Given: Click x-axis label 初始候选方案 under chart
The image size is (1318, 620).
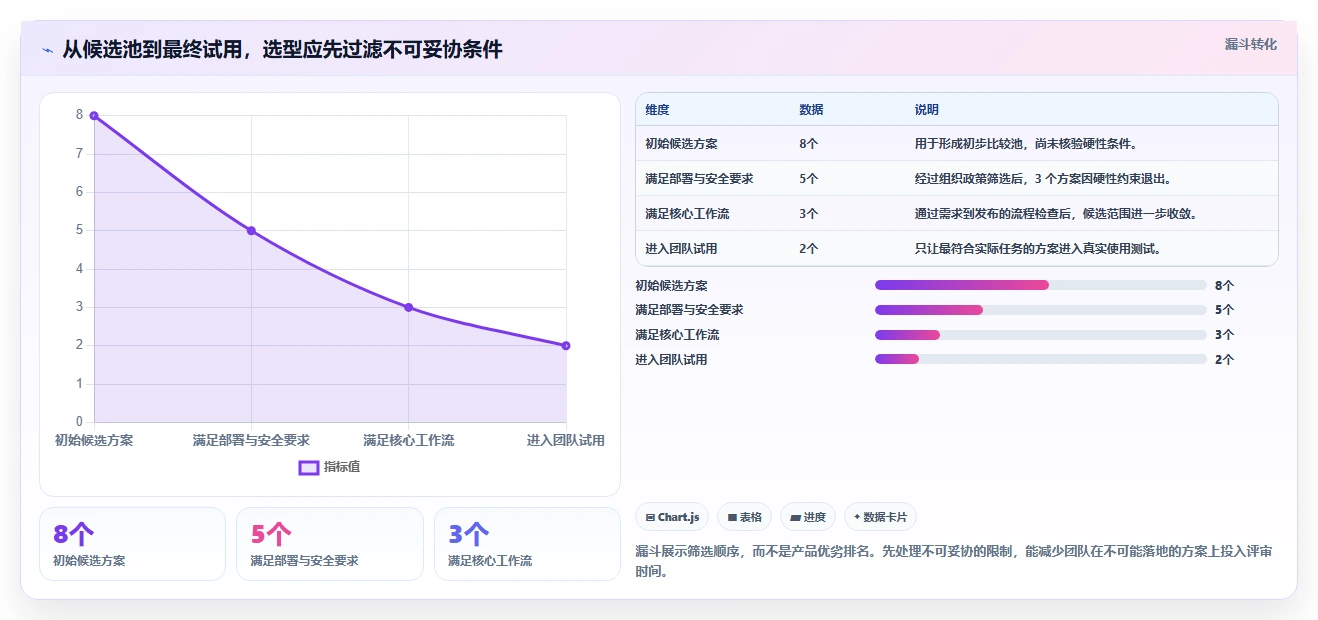Looking at the screenshot, I should coord(94,441).
